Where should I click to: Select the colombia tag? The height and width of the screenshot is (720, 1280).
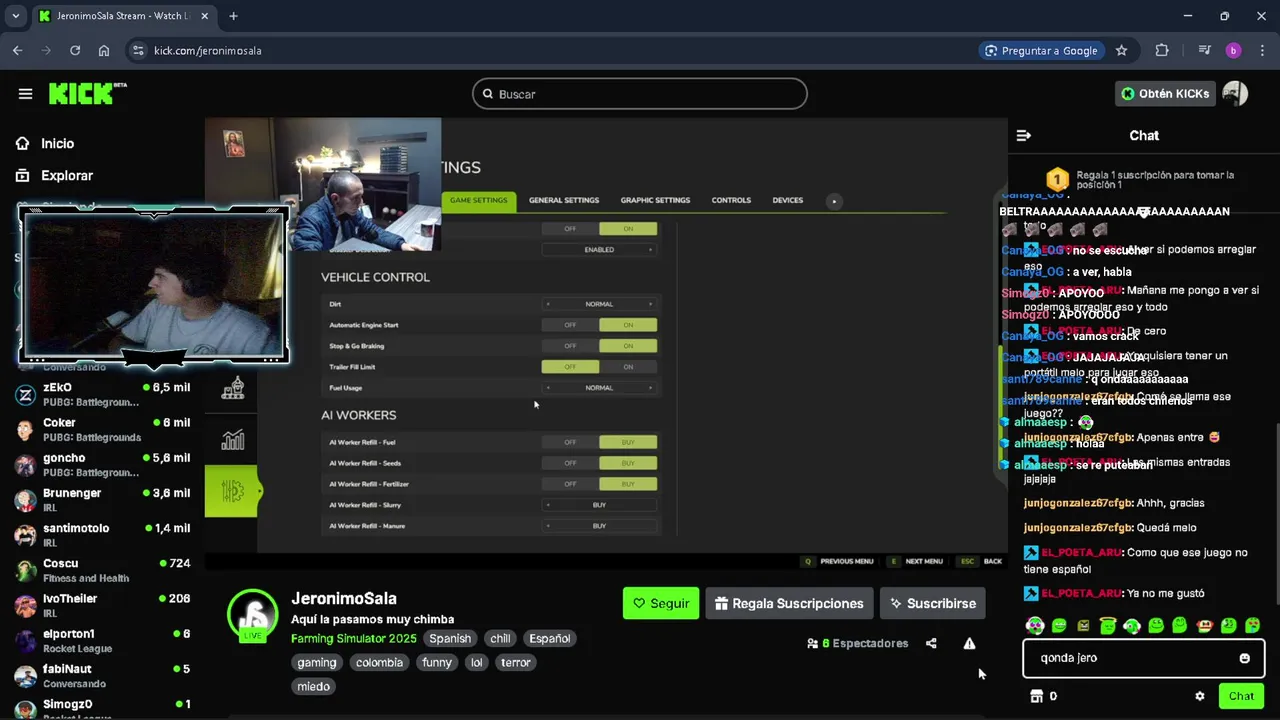coord(380,662)
